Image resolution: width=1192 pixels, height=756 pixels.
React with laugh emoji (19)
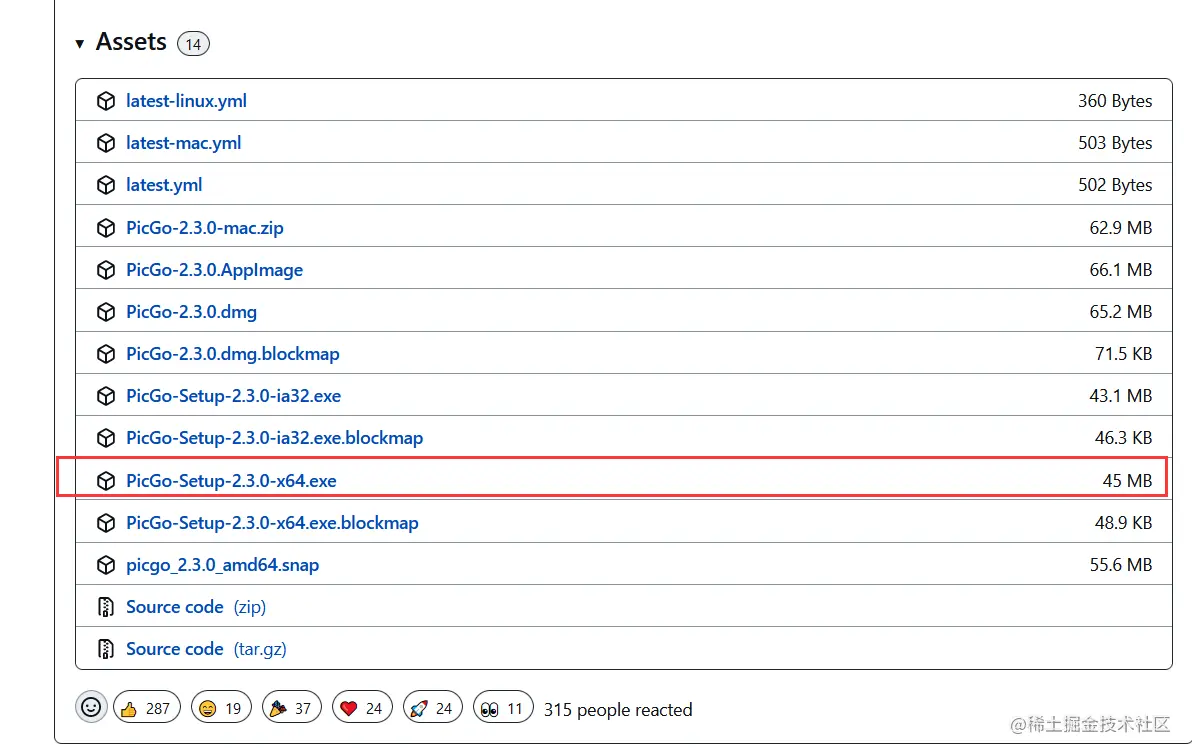point(221,708)
